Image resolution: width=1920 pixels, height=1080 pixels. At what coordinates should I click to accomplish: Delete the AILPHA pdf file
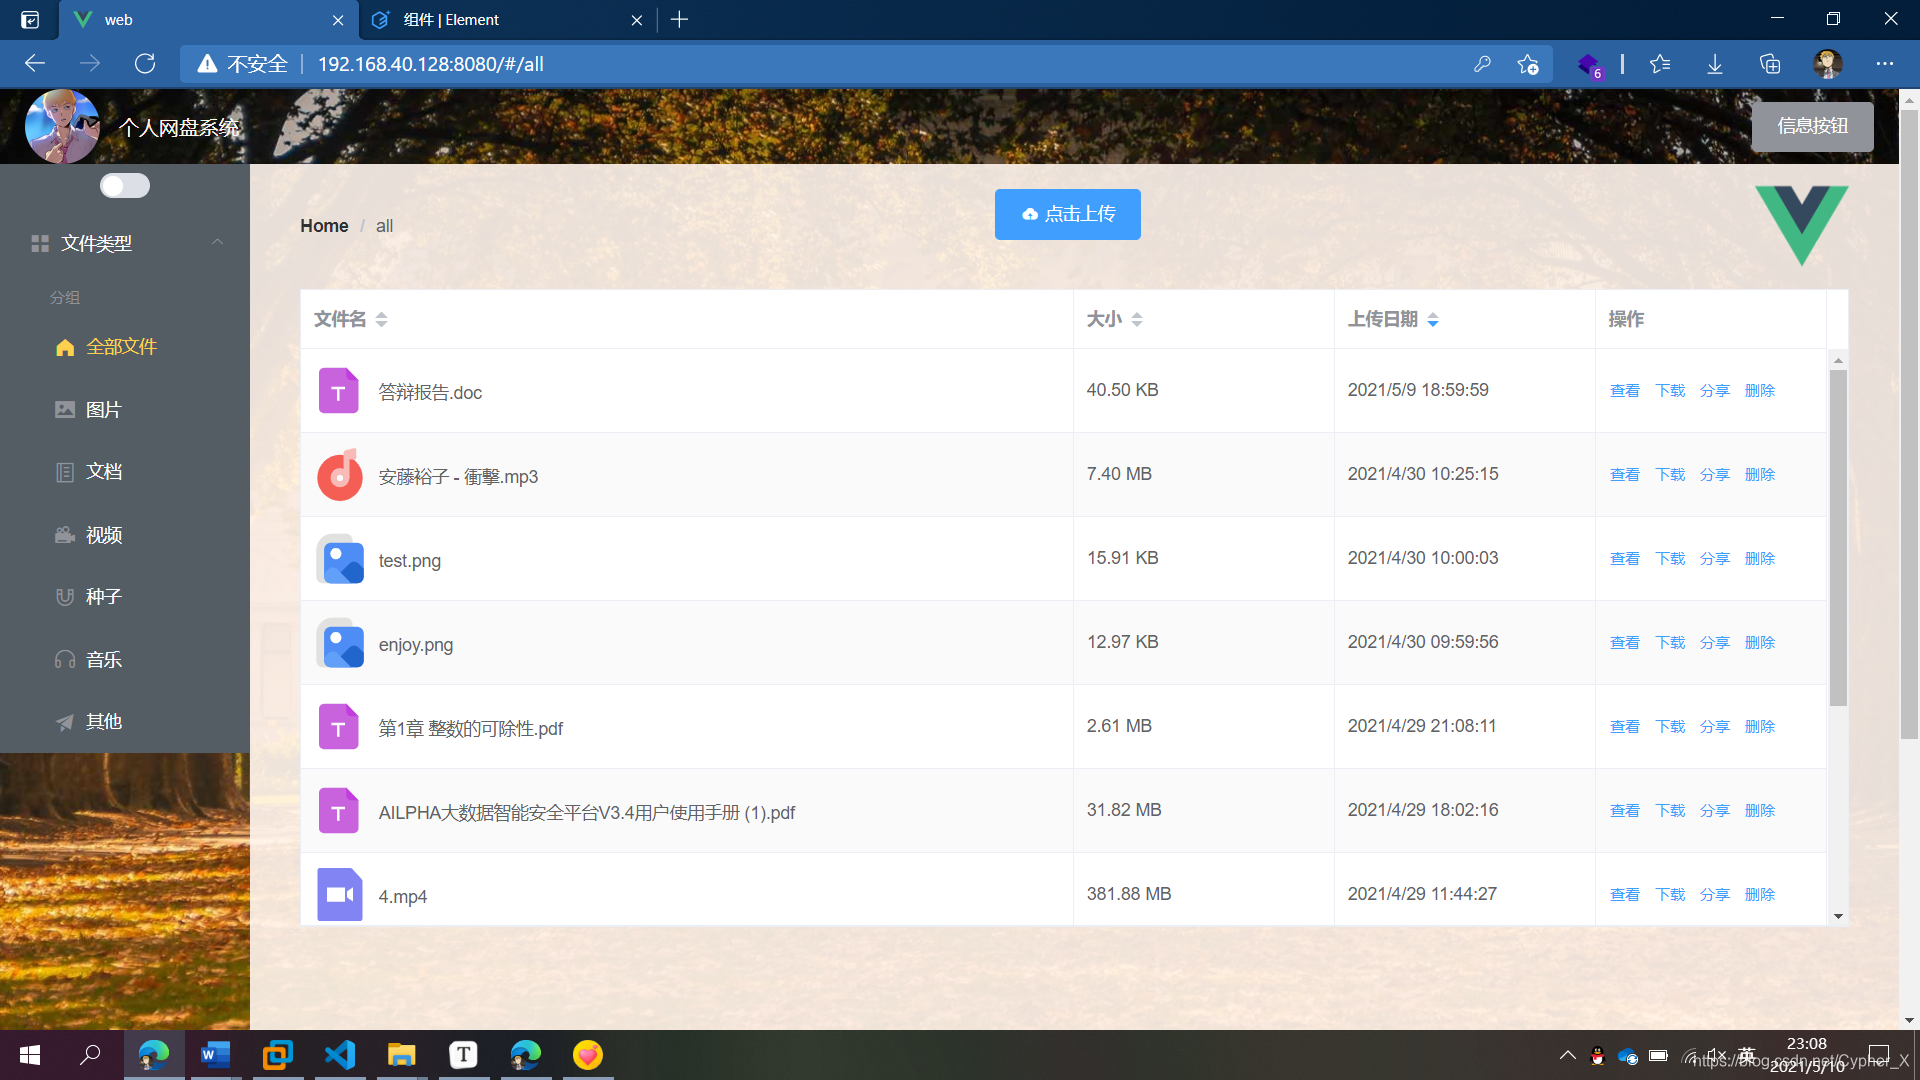[x=1759, y=811]
